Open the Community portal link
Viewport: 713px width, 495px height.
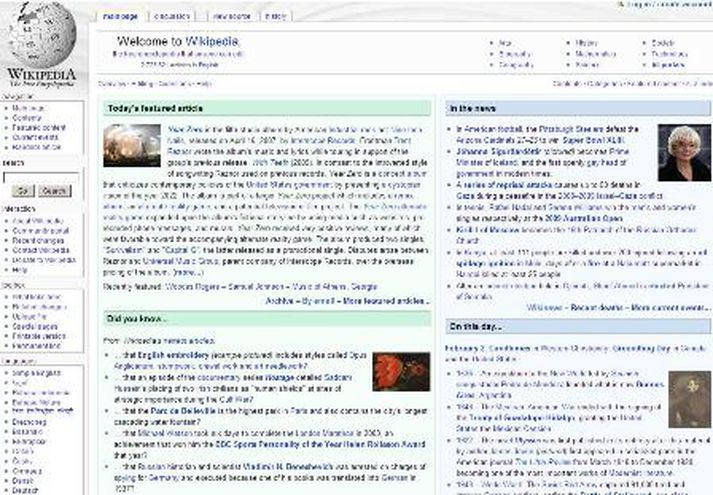coord(40,231)
